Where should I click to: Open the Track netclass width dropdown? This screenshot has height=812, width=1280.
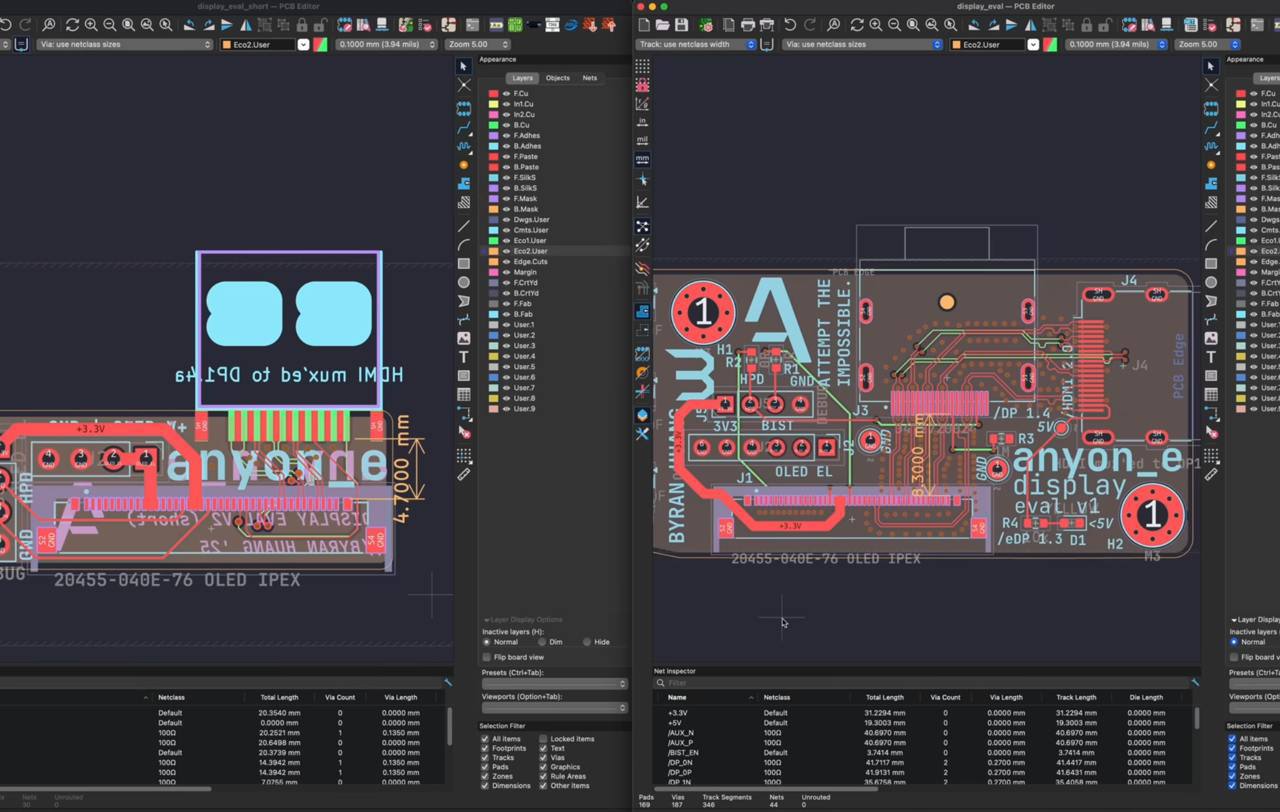tap(697, 44)
